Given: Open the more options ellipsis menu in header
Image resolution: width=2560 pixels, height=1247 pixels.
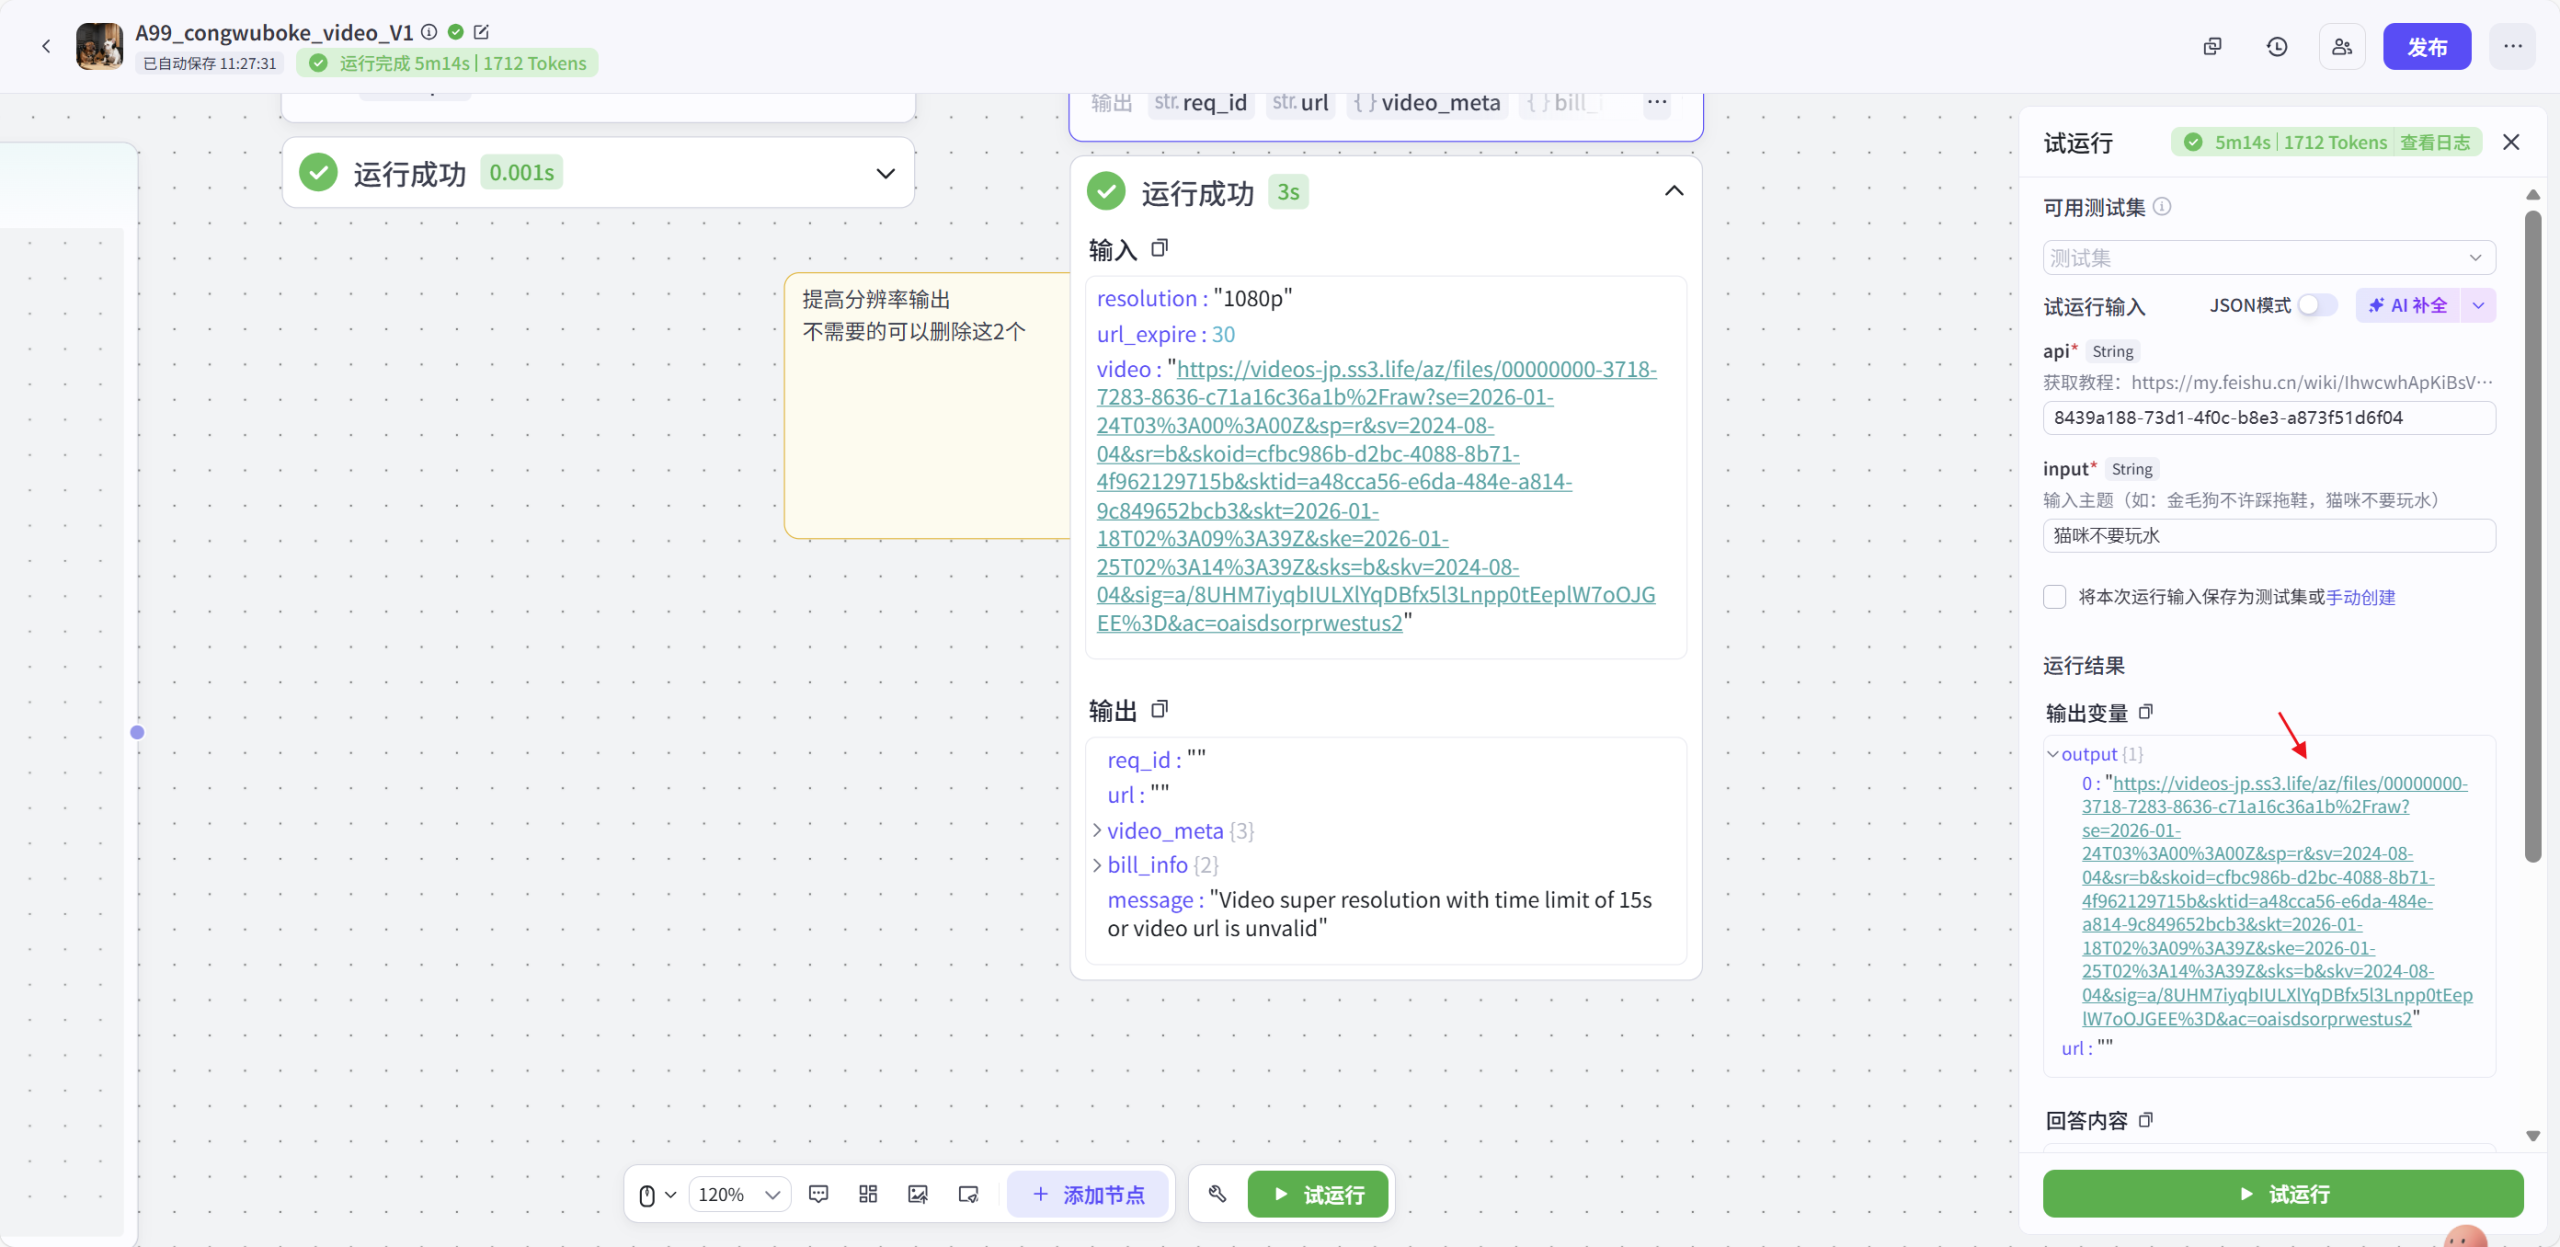Looking at the screenshot, I should point(2512,47).
